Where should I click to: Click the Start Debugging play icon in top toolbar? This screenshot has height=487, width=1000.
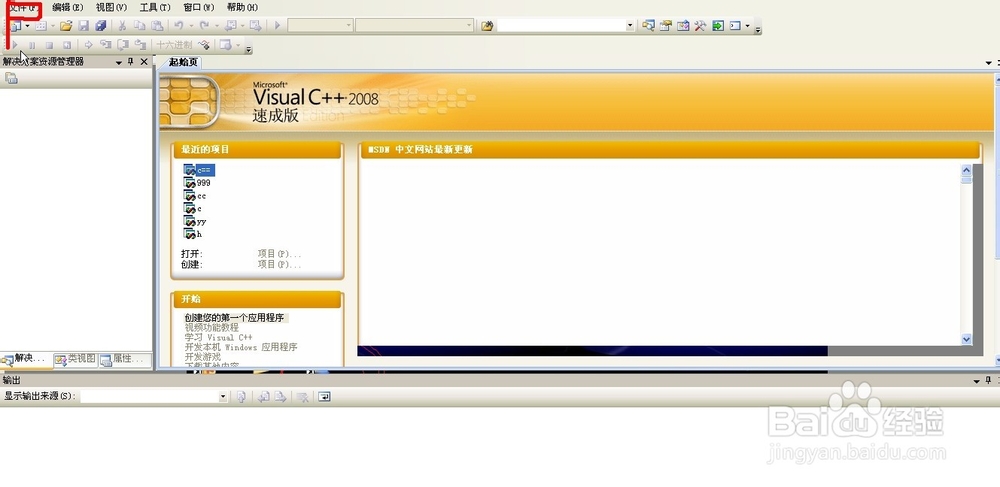277,26
